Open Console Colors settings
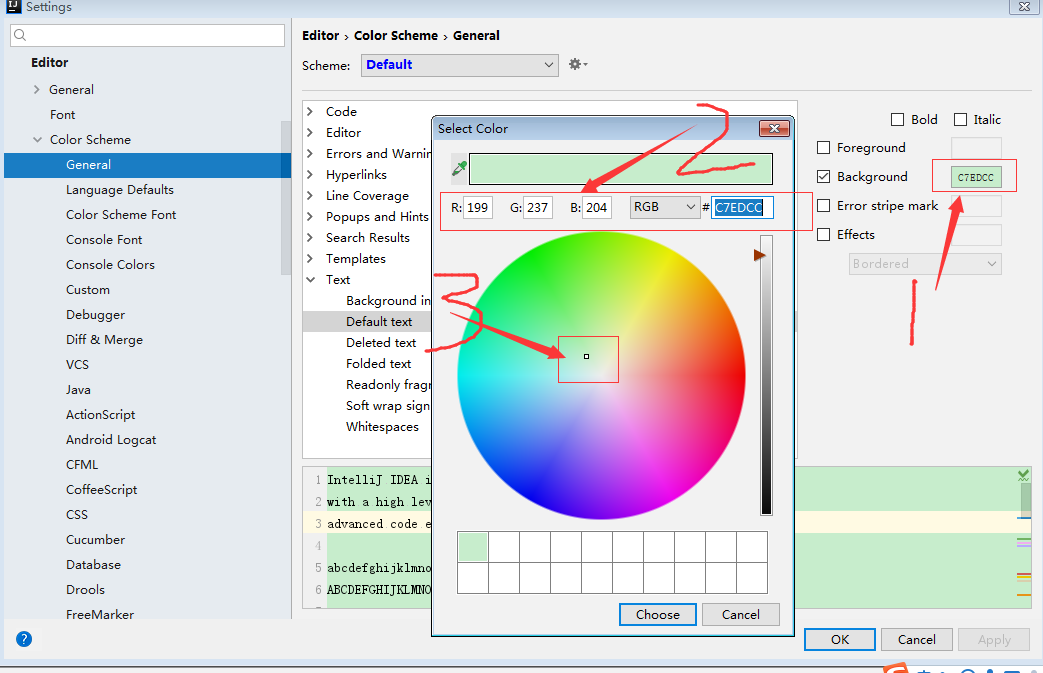This screenshot has height=673, width=1043. coord(110,265)
